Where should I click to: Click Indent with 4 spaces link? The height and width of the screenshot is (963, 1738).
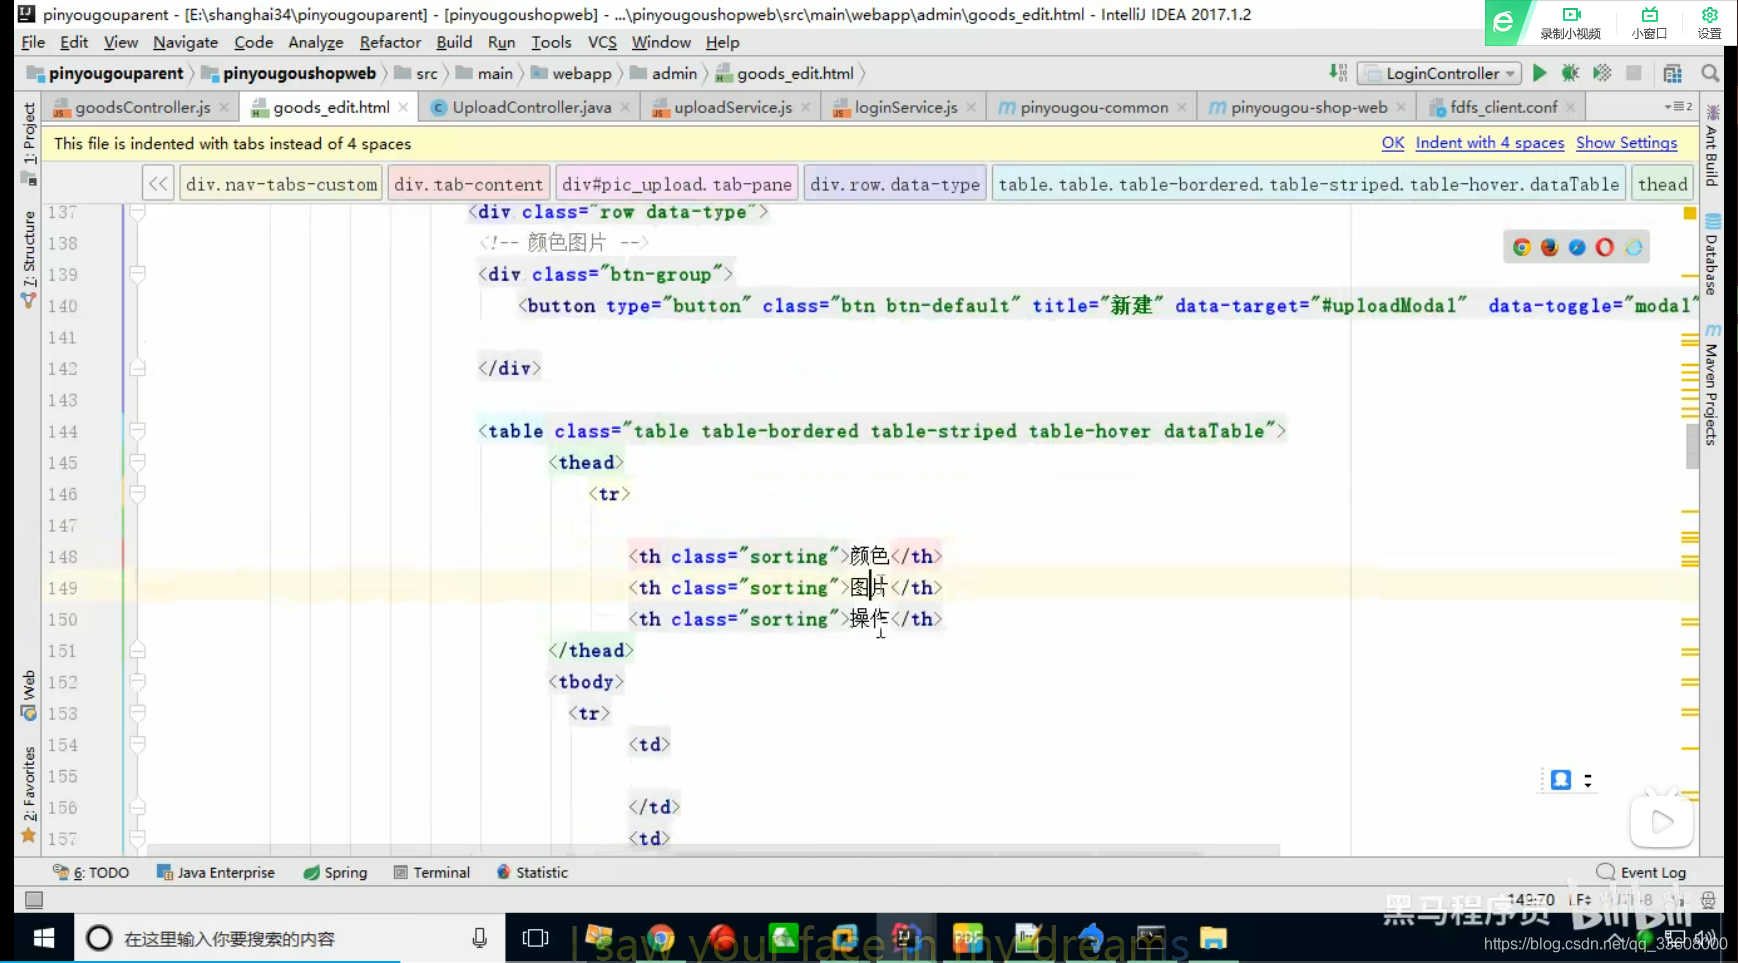click(x=1489, y=143)
